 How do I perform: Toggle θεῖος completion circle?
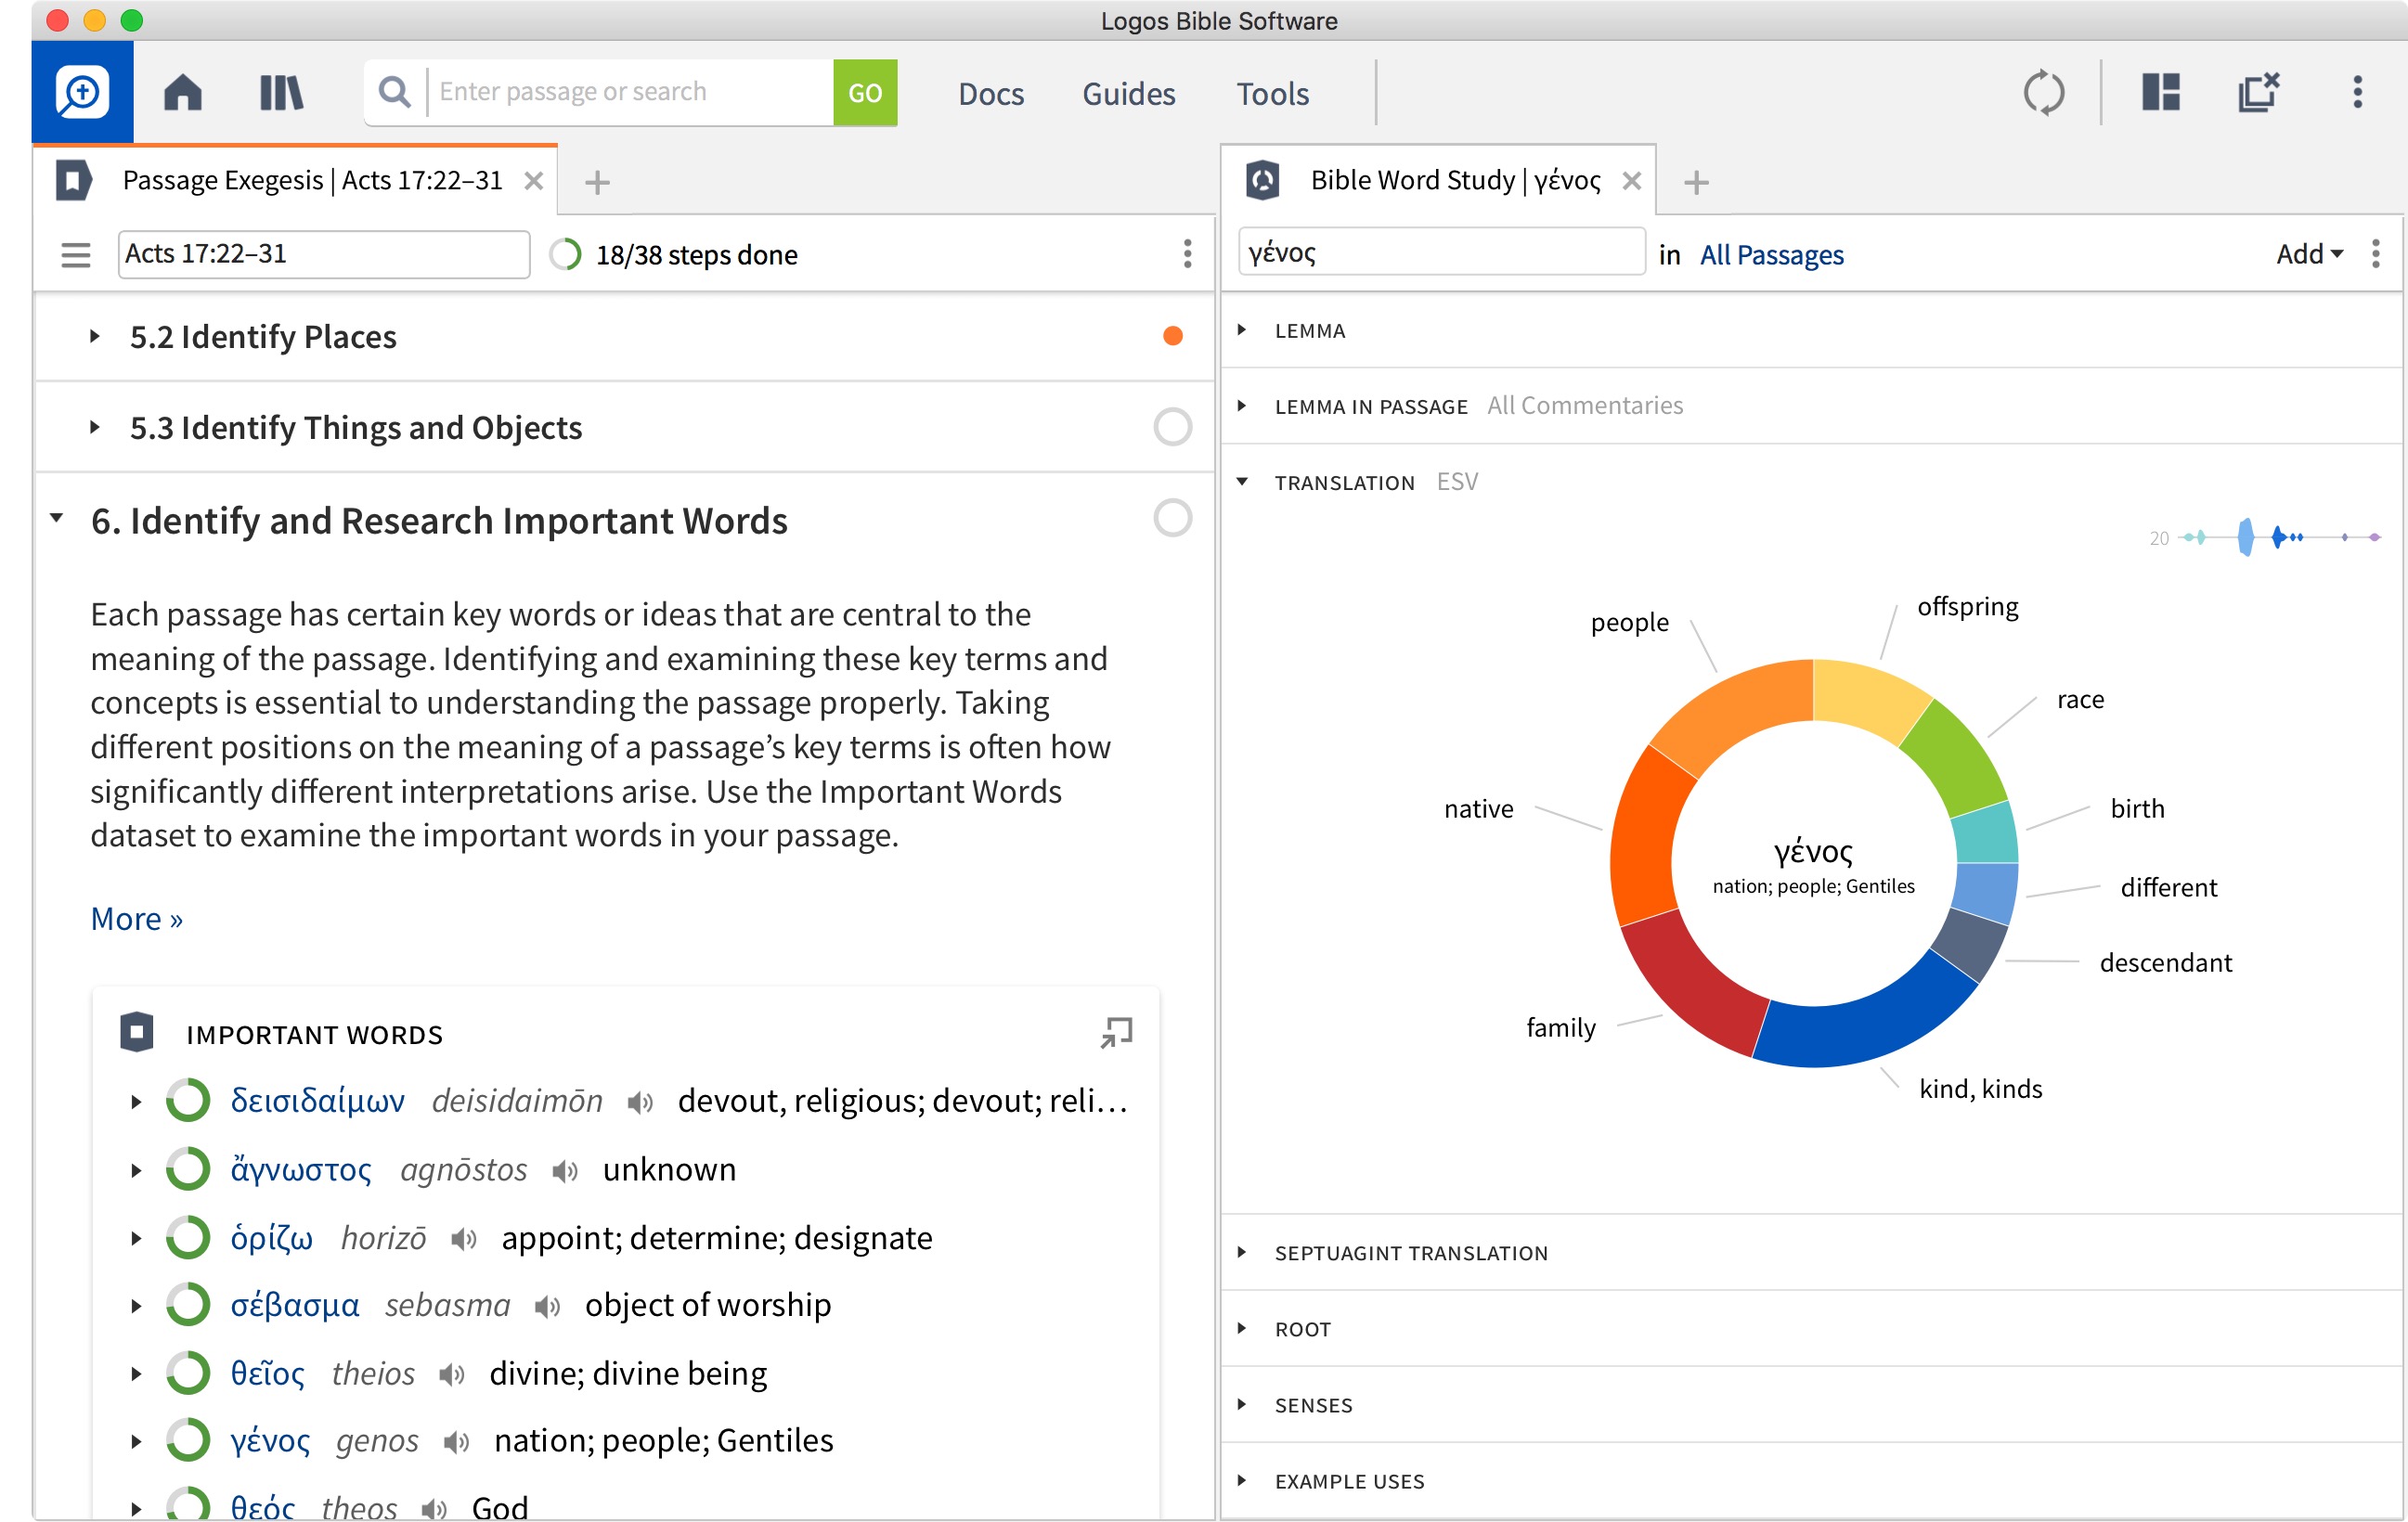click(x=187, y=1373)
